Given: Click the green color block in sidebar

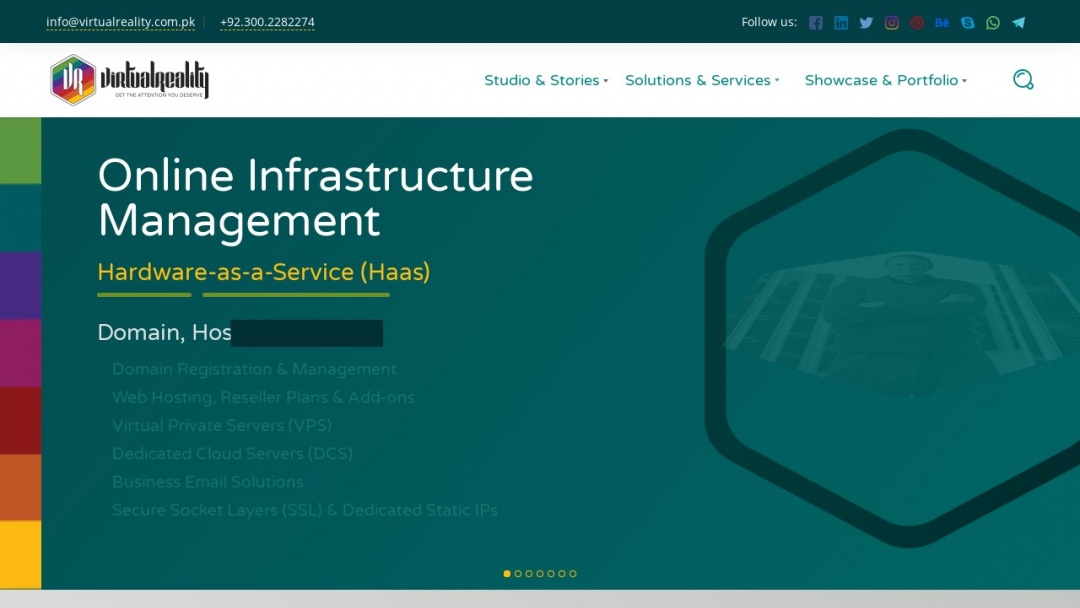Looking at the screenshot, I should click(20, 150).
